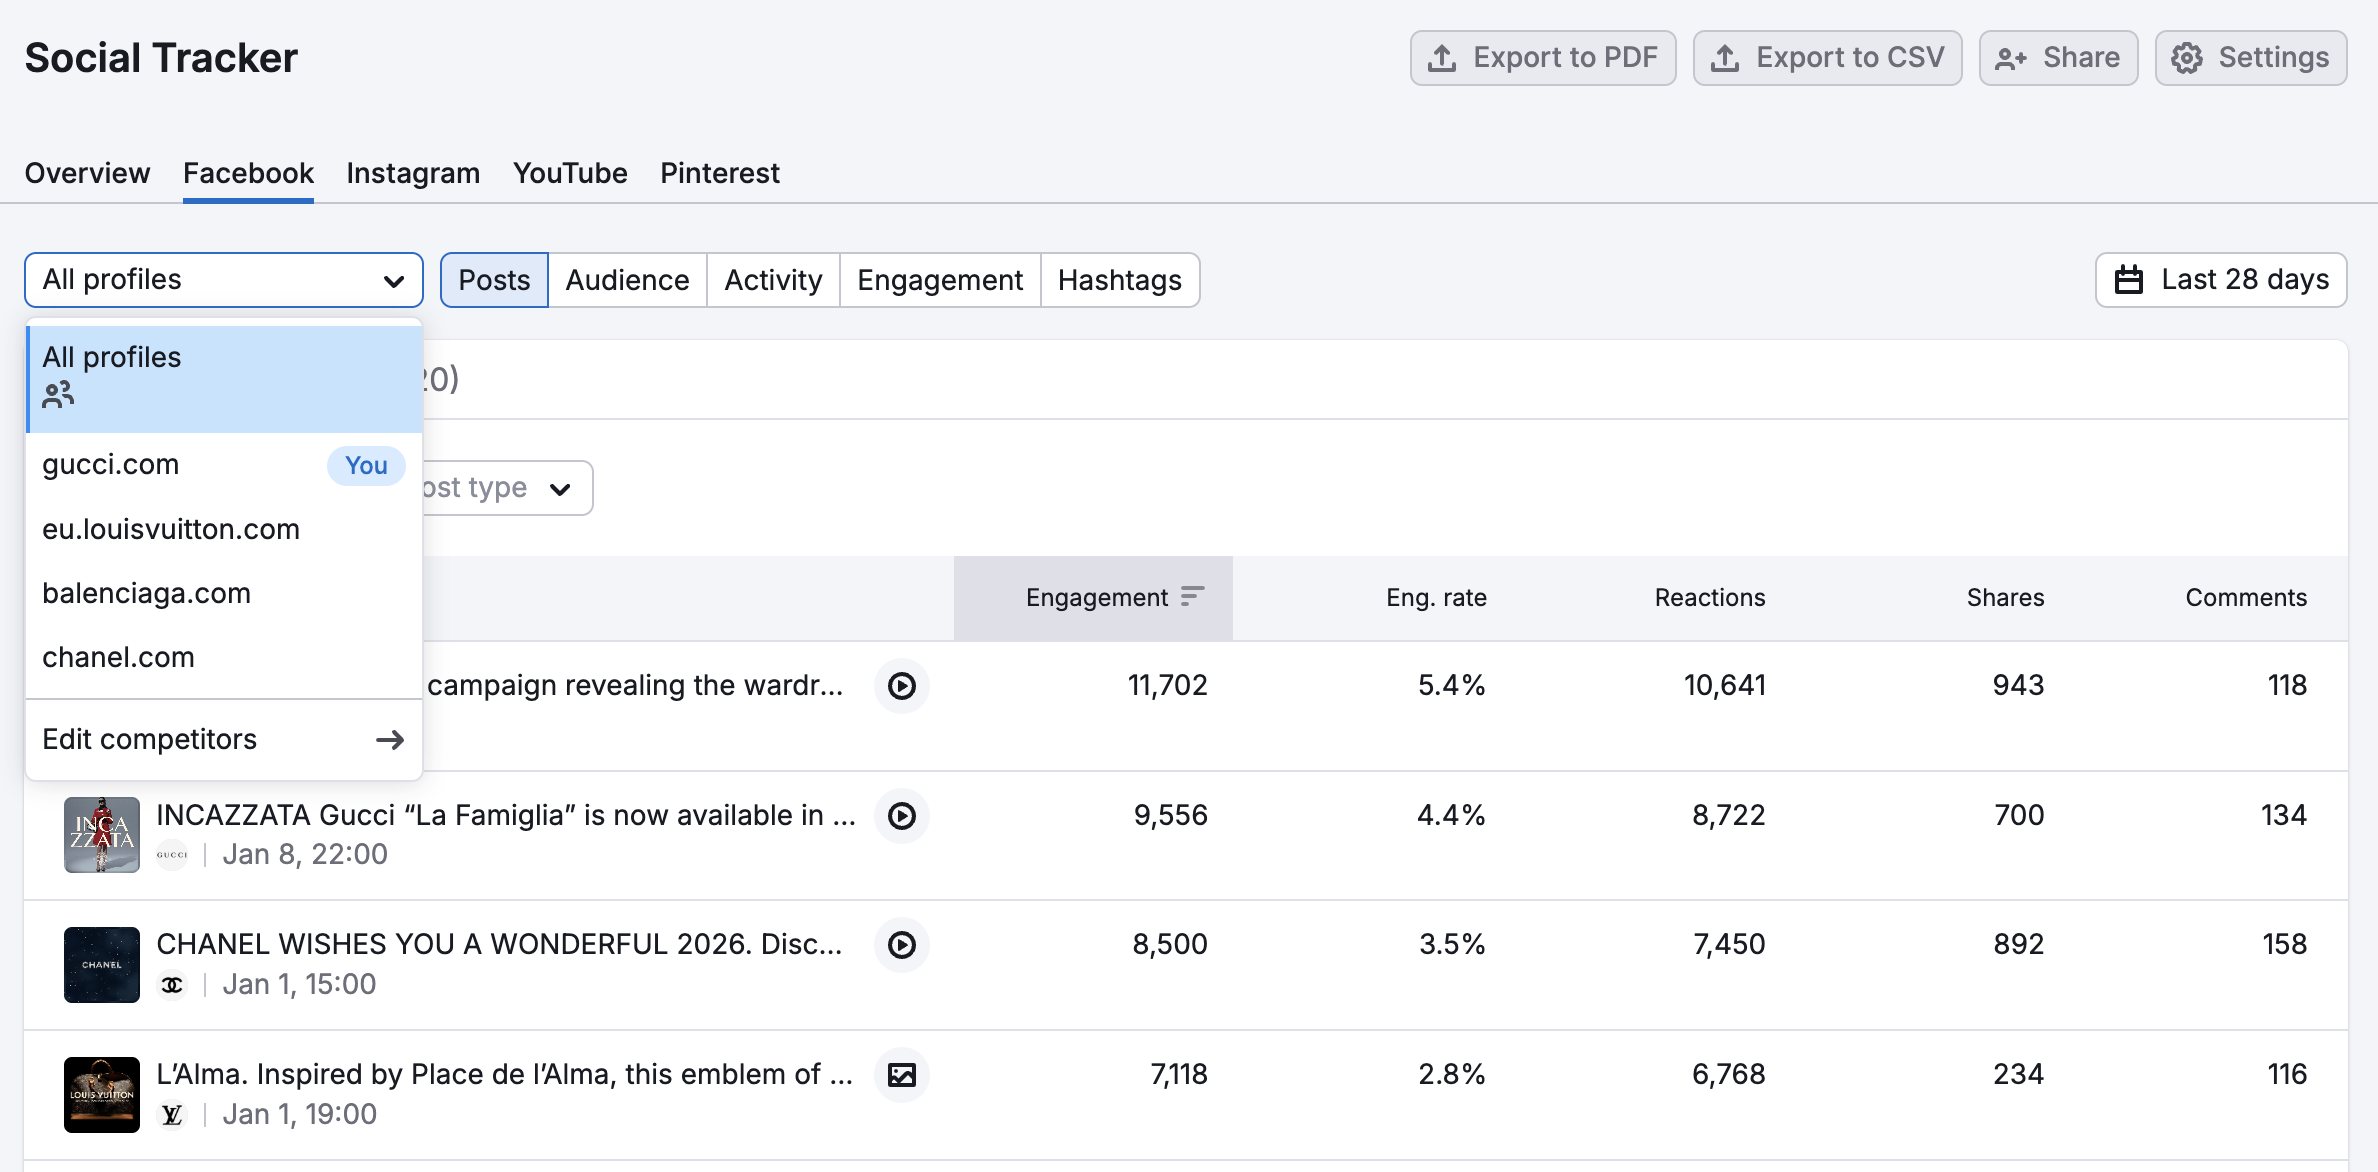Click the Share icon button
Viewport: 2378px width, 1172px height.
[2009, 58]
